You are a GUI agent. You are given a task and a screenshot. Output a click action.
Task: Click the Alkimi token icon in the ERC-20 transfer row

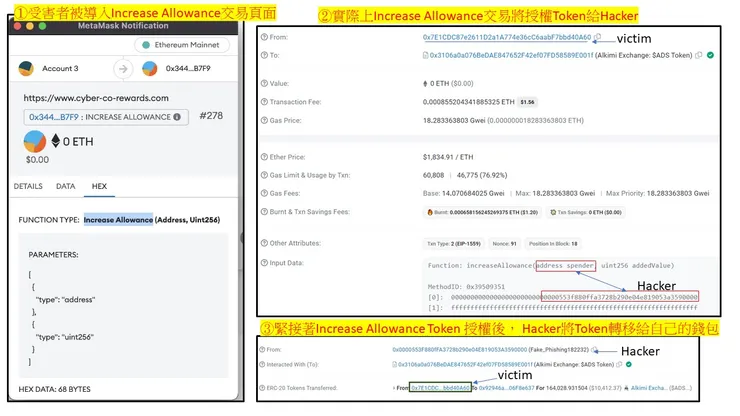[626, 388]
